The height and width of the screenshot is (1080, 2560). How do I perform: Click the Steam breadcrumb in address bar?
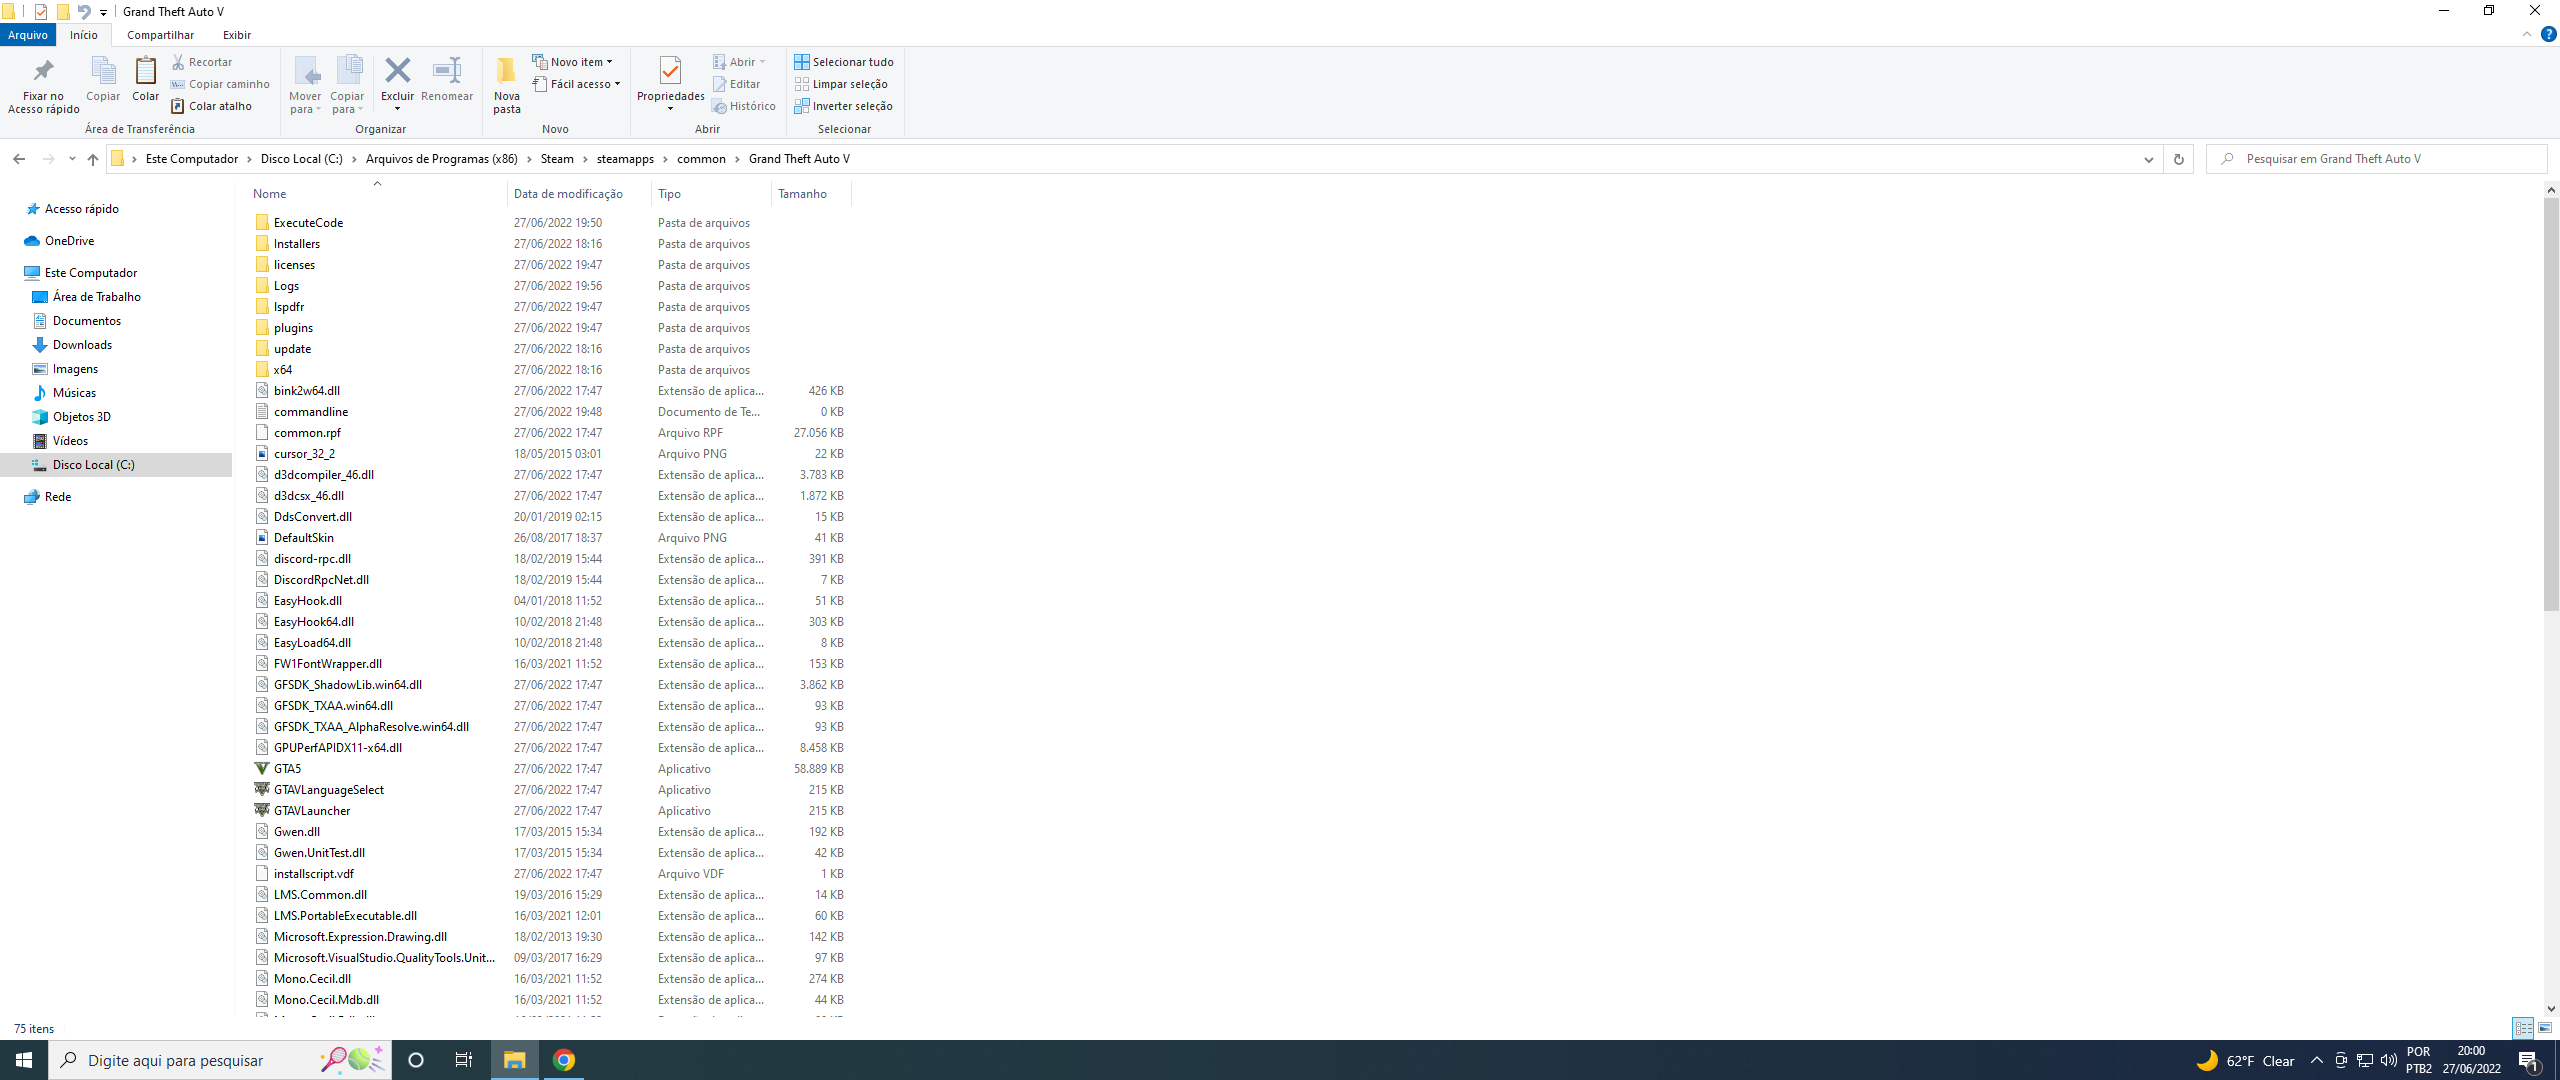tap(557, 159)
